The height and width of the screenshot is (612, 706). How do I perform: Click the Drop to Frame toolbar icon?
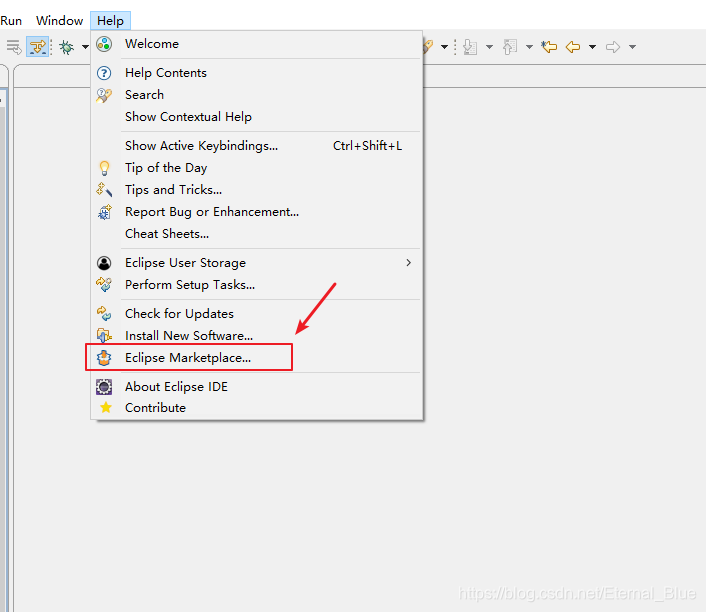click(13, 47)
